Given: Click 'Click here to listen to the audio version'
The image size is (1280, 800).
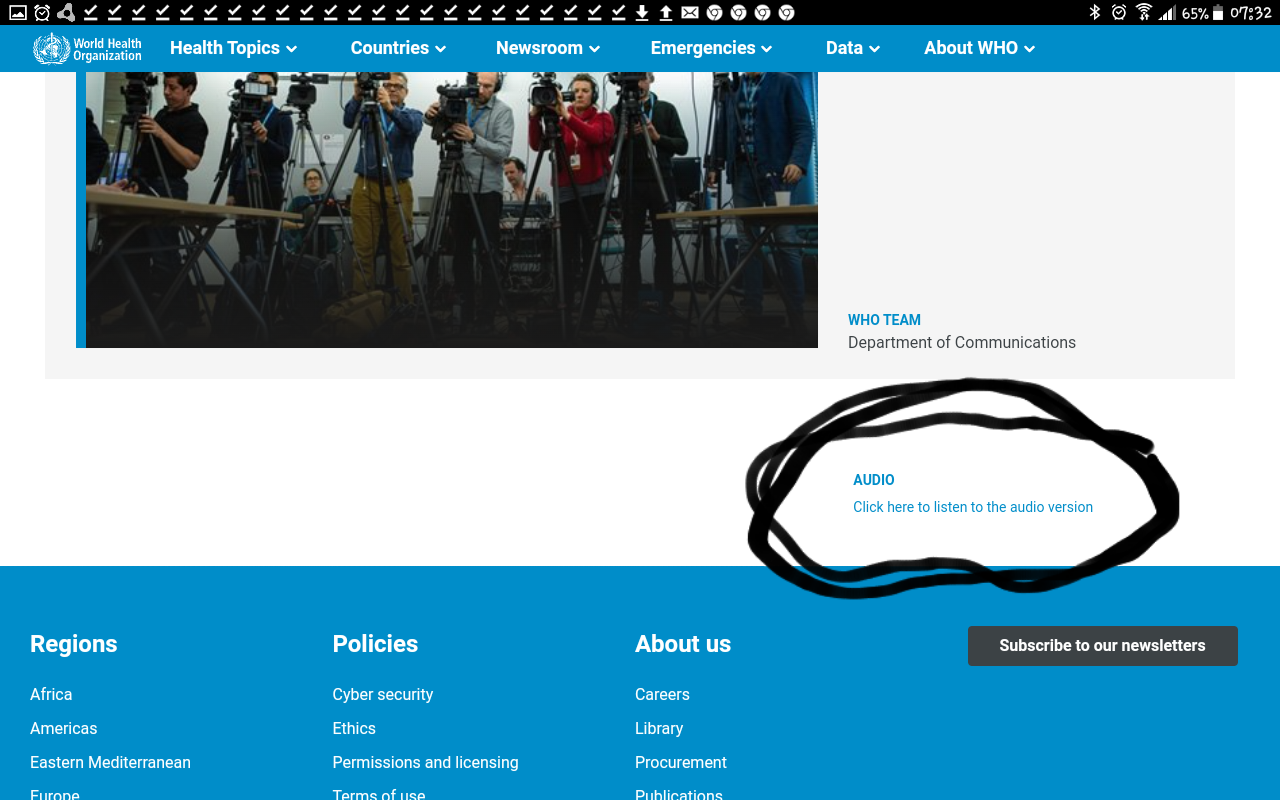Looking at the screenshot, I should coord(972,507).
